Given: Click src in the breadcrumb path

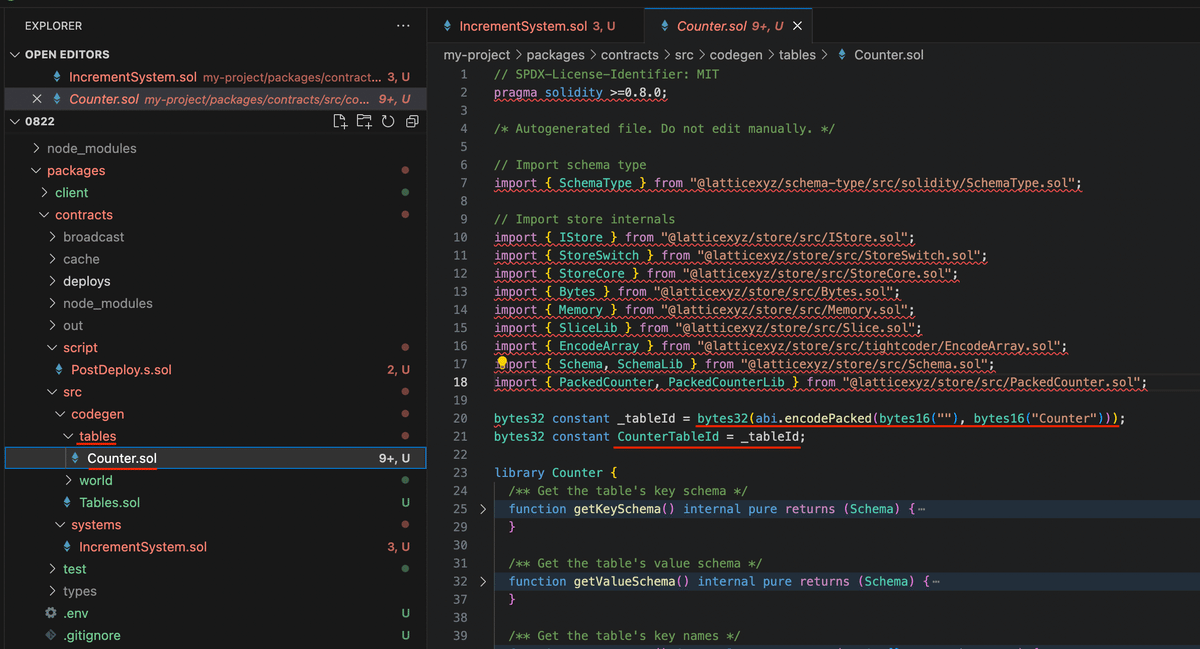Looking at the screenshot, I should pos(685,55).
